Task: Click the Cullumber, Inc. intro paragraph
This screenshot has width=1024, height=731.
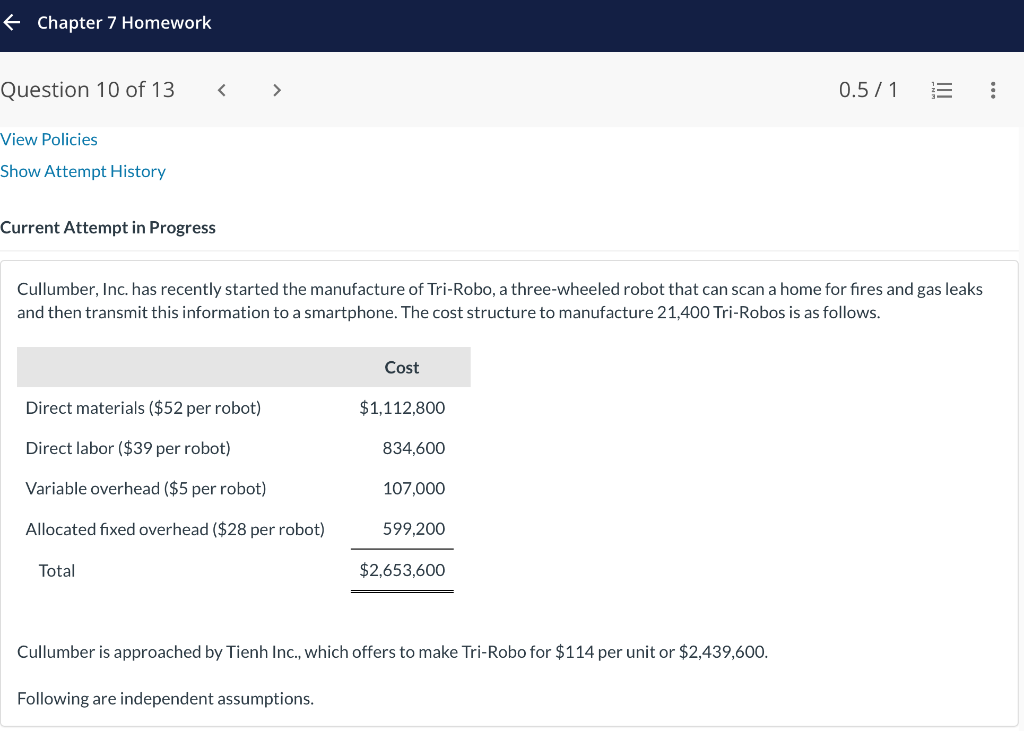Action: (x=500, y=301)
